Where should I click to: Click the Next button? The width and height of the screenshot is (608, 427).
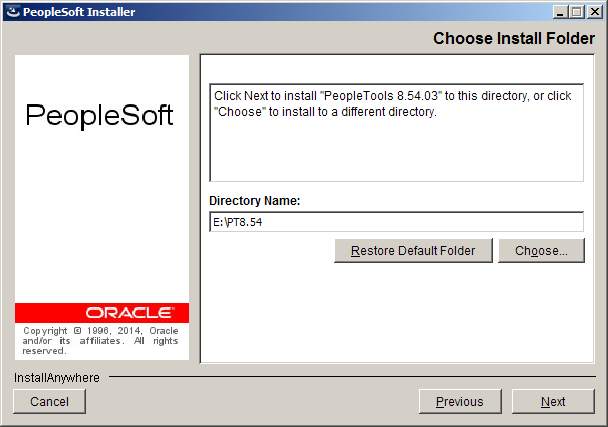pos(553,401)
